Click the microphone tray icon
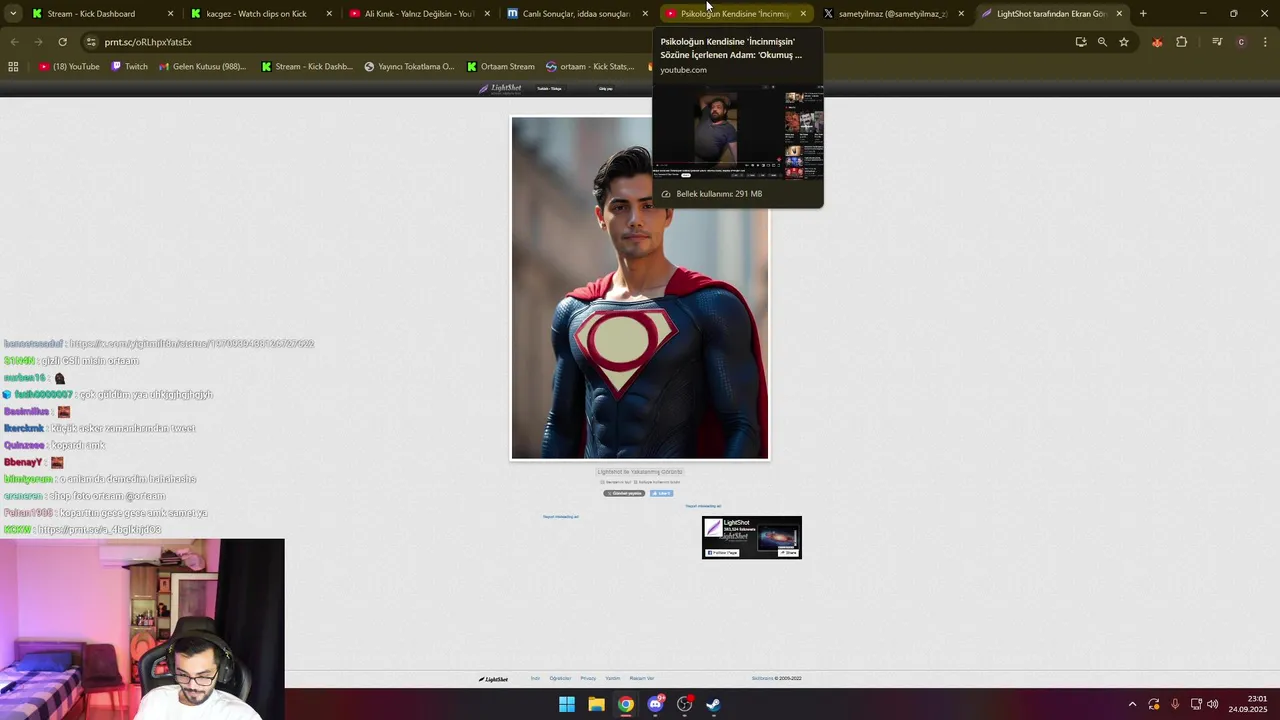The width and height of the screenshot is (1280, 720). pos(1175,704)
